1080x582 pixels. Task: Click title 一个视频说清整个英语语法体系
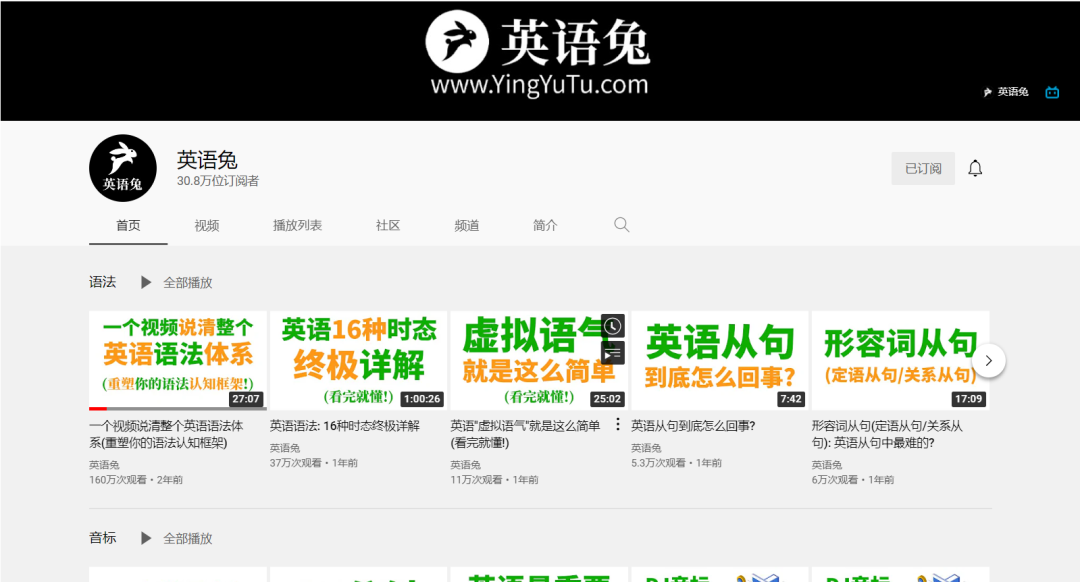[x=166, y=434]
